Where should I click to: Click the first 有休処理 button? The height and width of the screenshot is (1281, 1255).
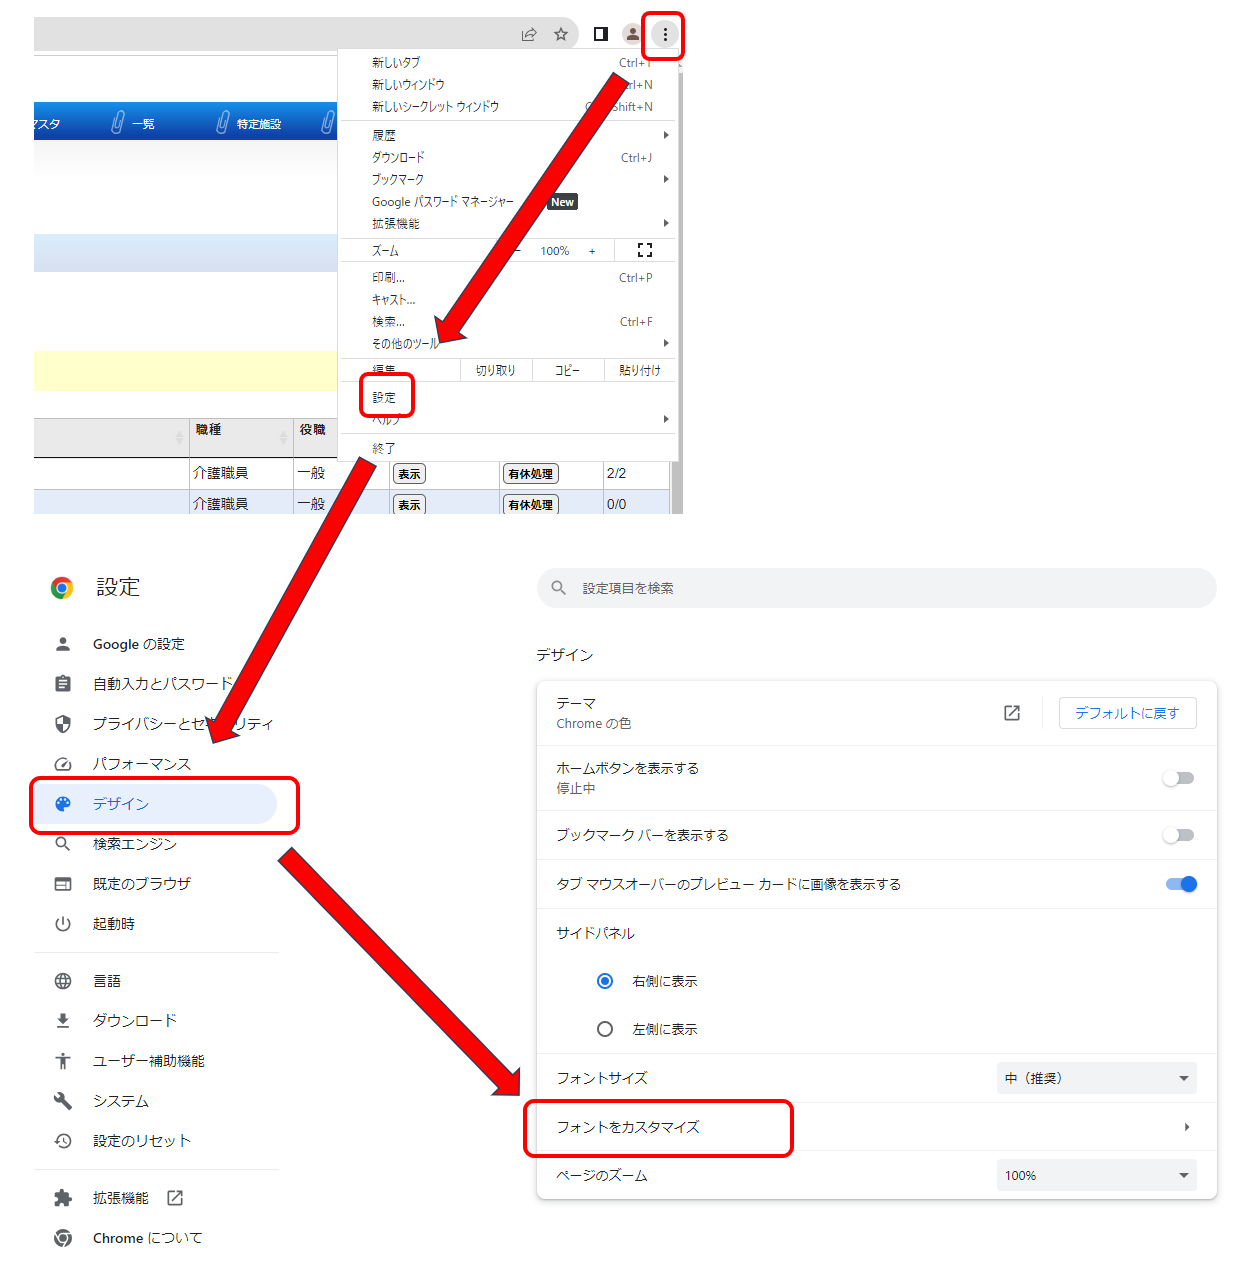click(x=530, y=474)
